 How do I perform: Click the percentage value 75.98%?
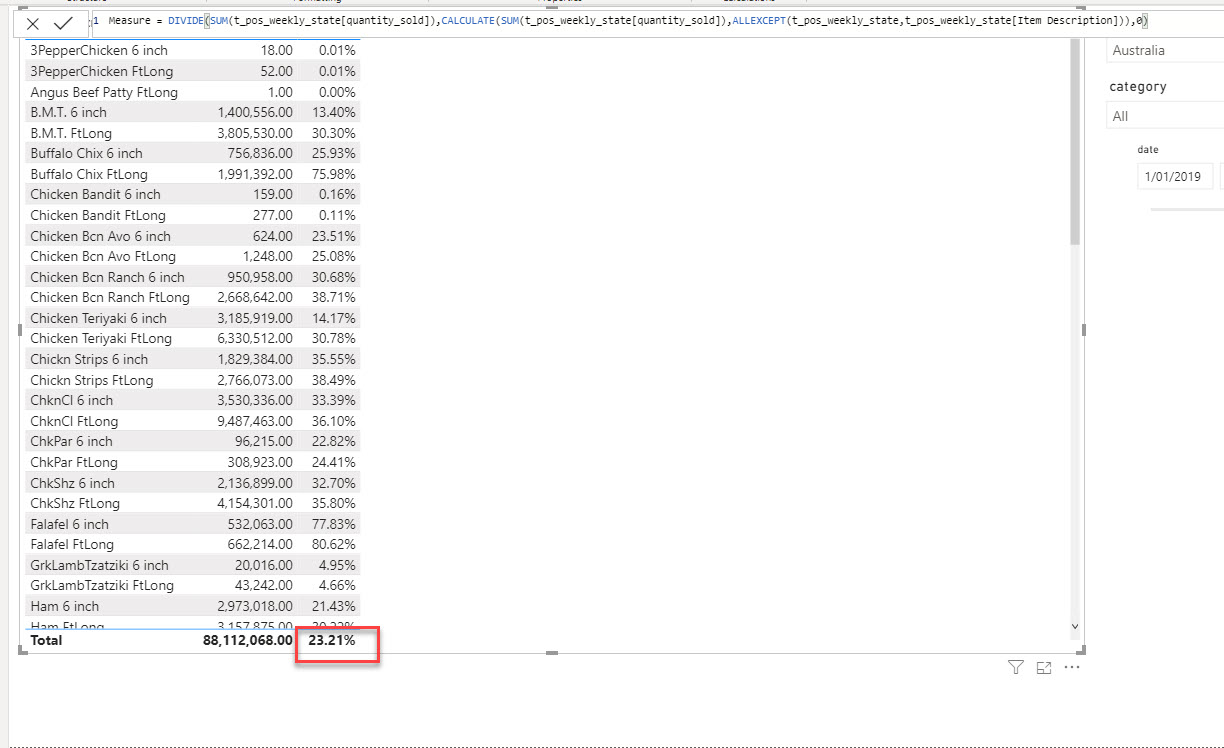click(333, 174)
